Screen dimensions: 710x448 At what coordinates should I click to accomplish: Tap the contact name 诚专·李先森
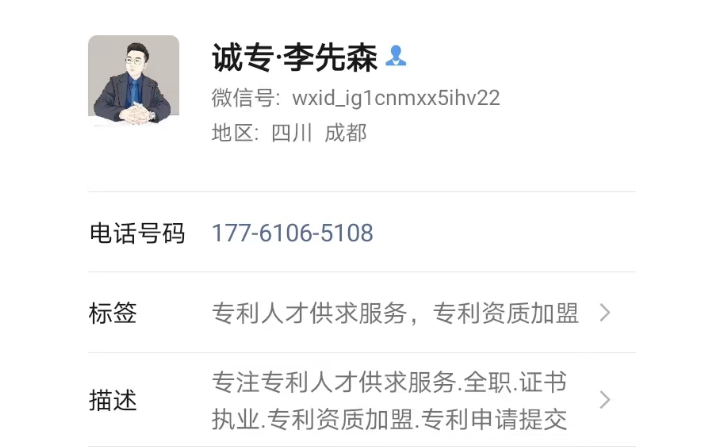click(x=295, y=58)
